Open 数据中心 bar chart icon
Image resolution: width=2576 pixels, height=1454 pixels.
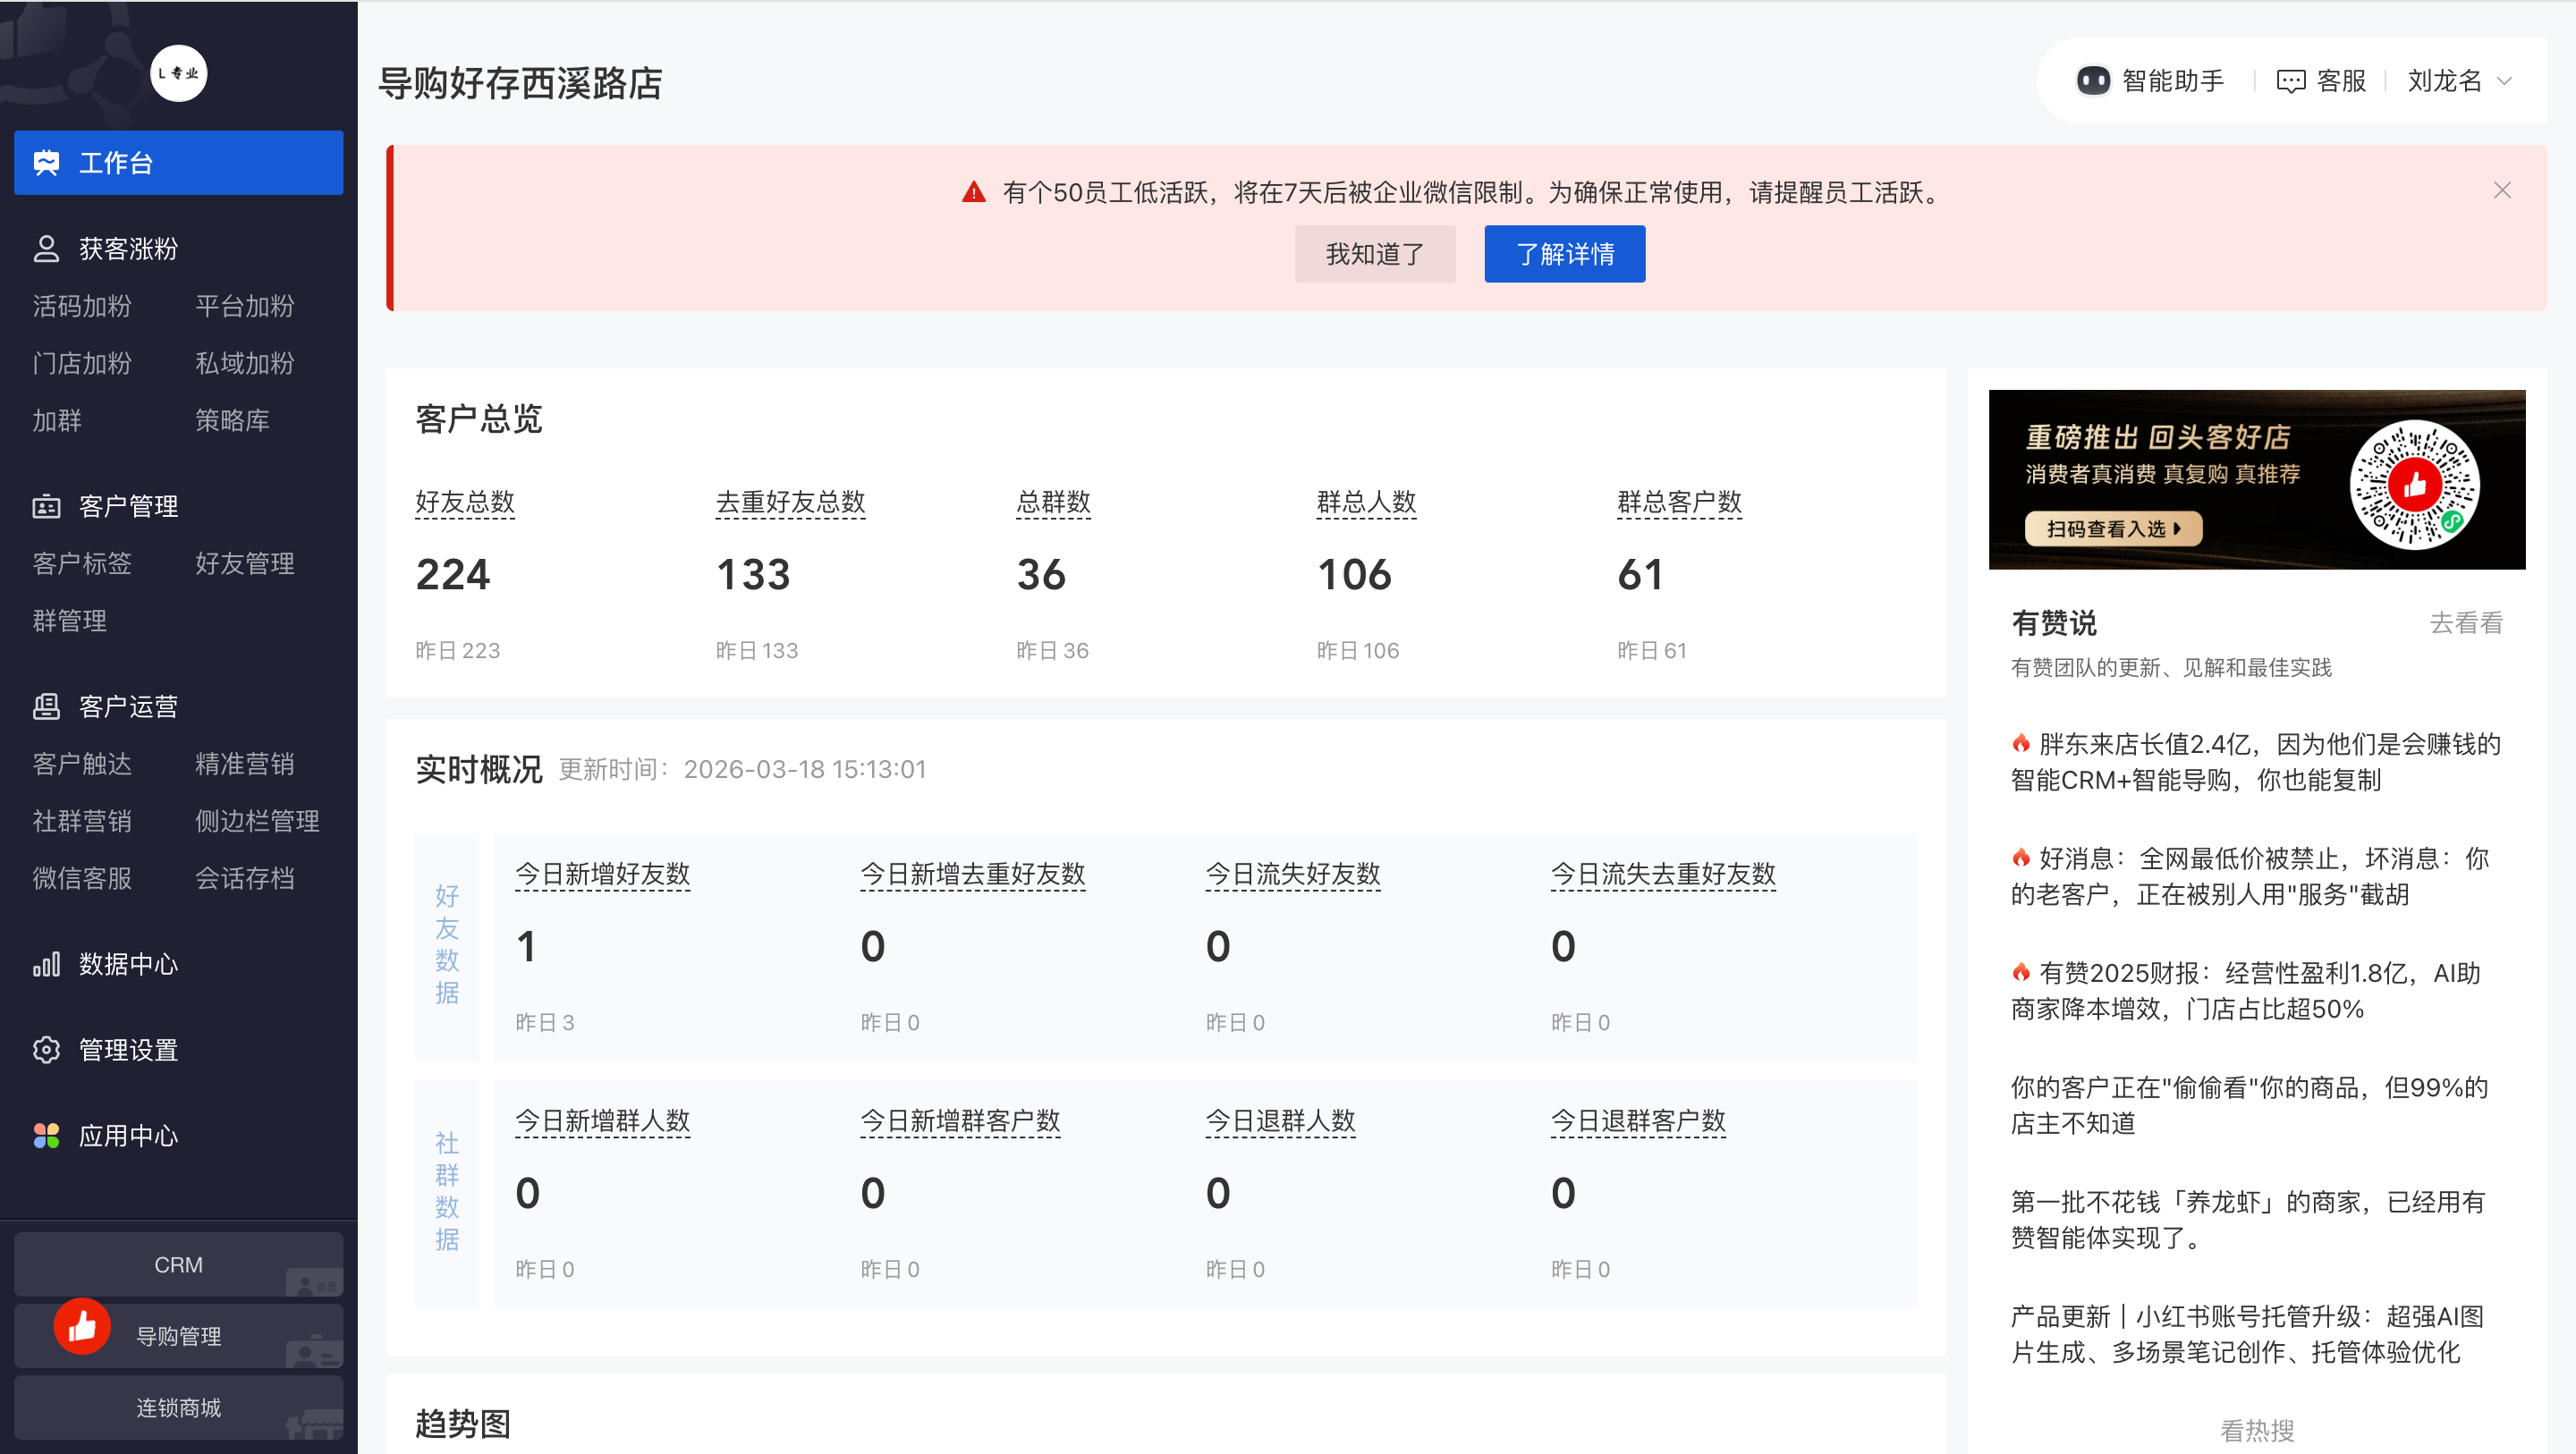[46, 964]
